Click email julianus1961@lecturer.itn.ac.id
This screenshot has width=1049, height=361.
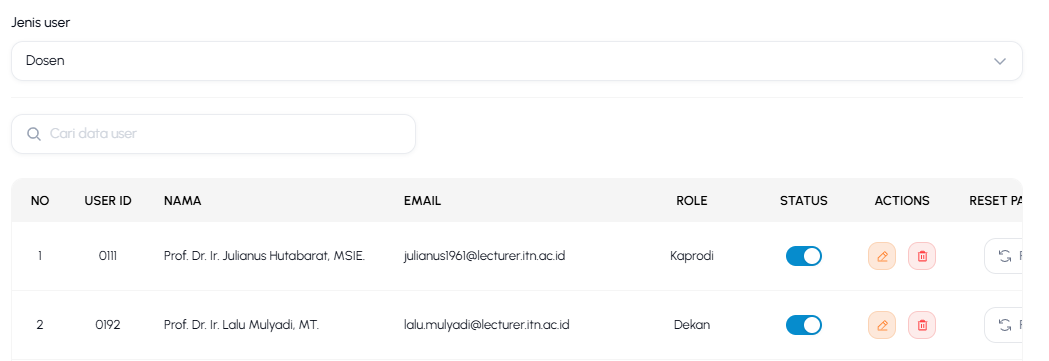click(485, 256)
